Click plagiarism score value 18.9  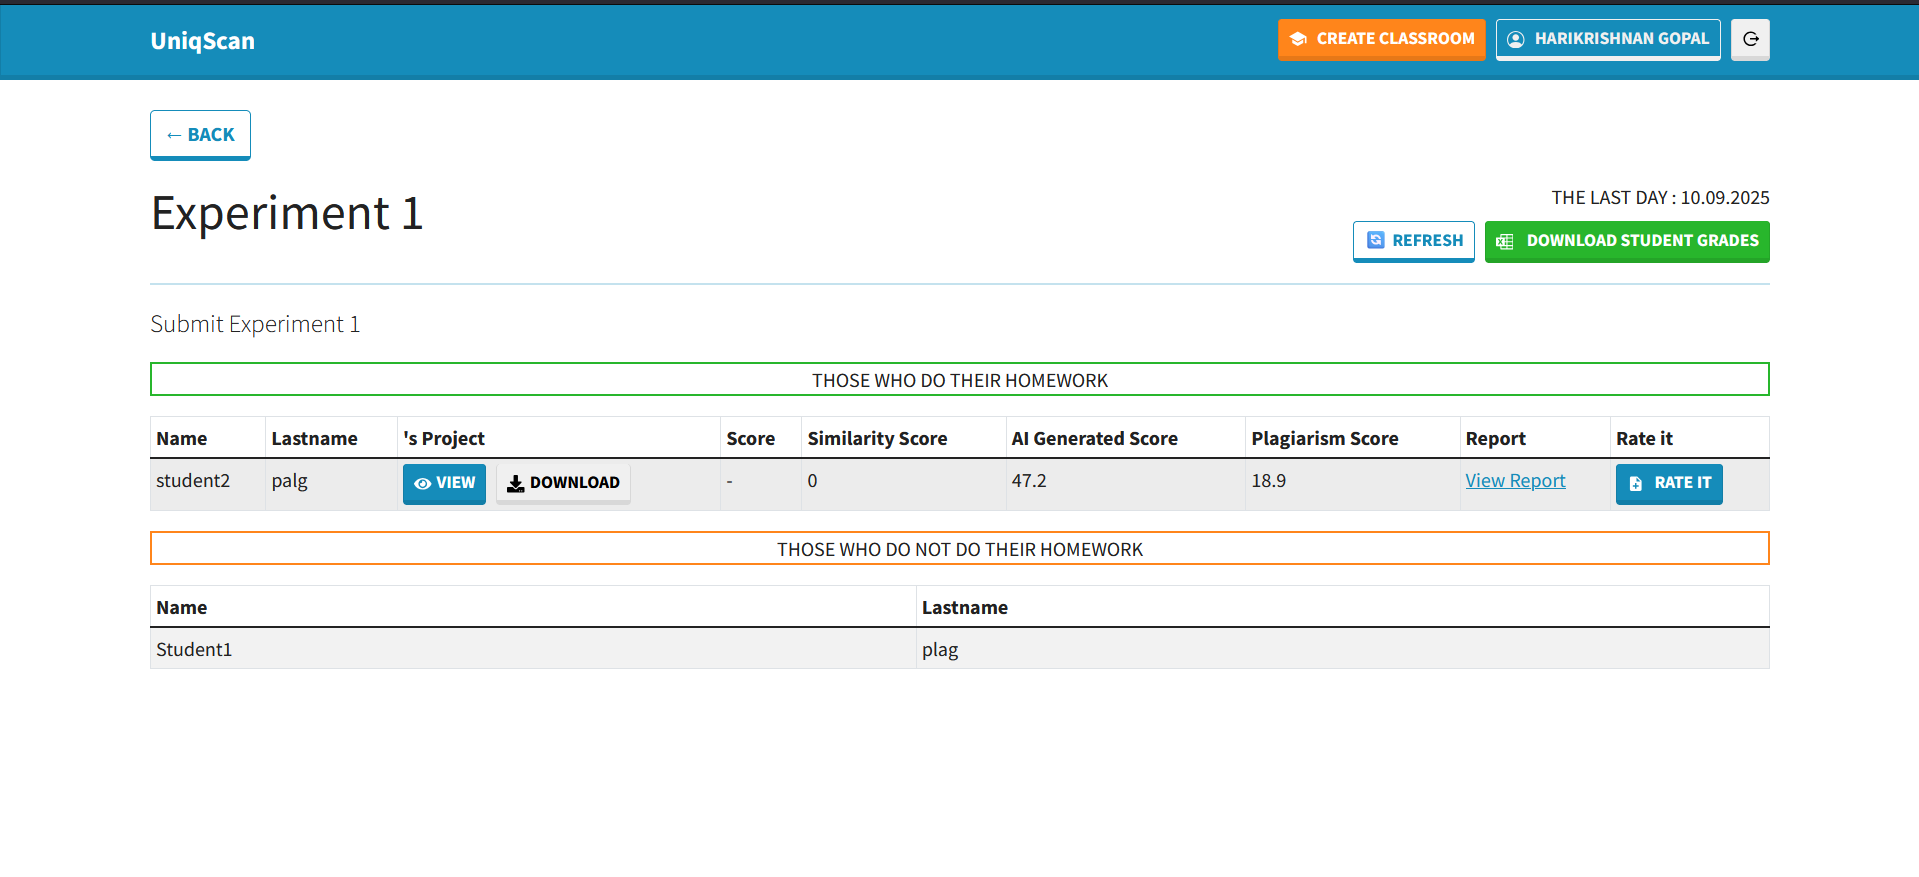tap(1269, 481)
